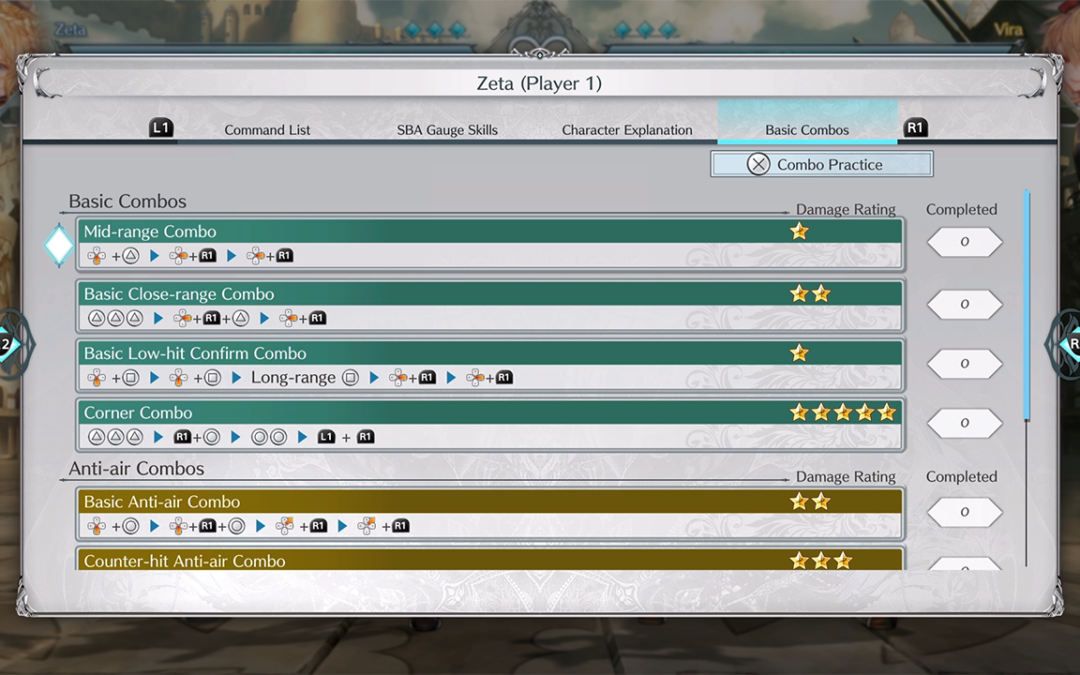The width and height of the screenshot is (1080, 675).
Task: Select the Counter-hit Anti-air Combo entry
Action: click(x=490, y=560)
